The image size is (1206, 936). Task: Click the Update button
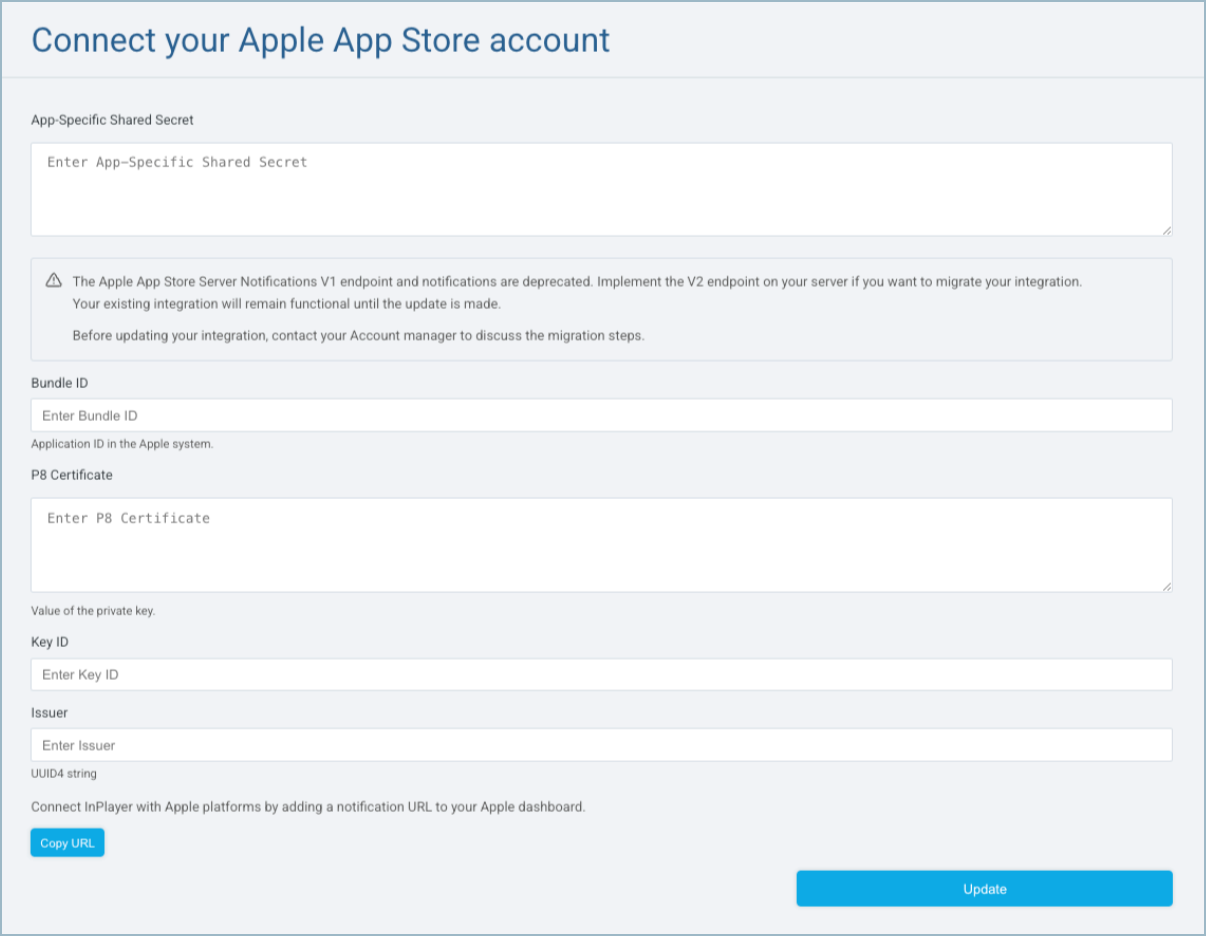[x=984, y=888]
